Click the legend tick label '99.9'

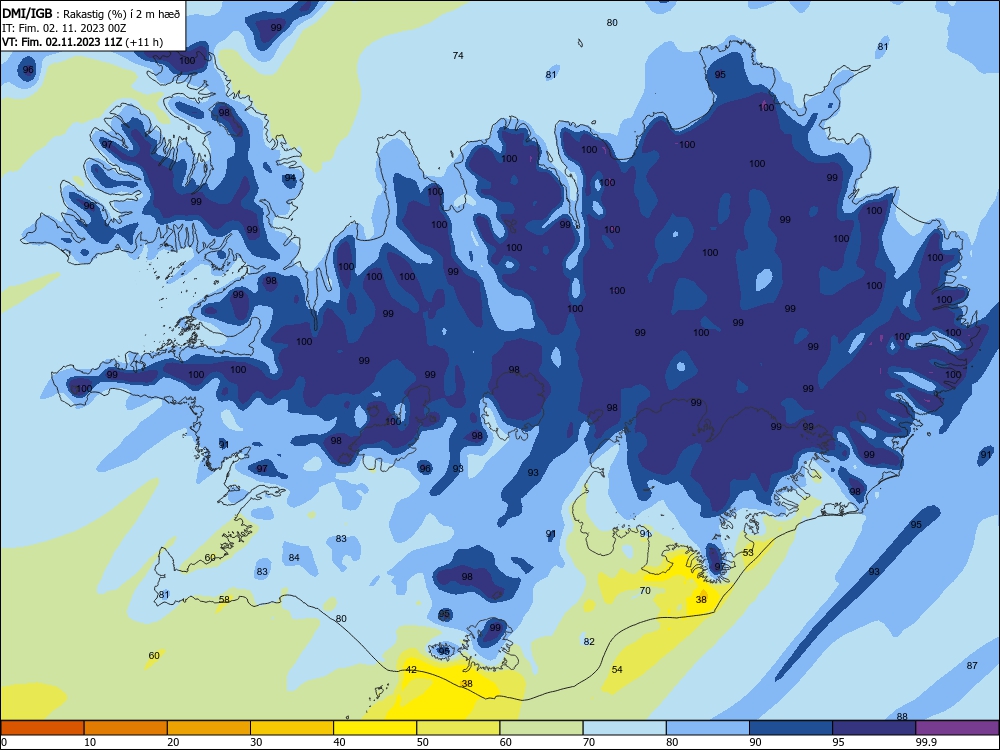926,742
